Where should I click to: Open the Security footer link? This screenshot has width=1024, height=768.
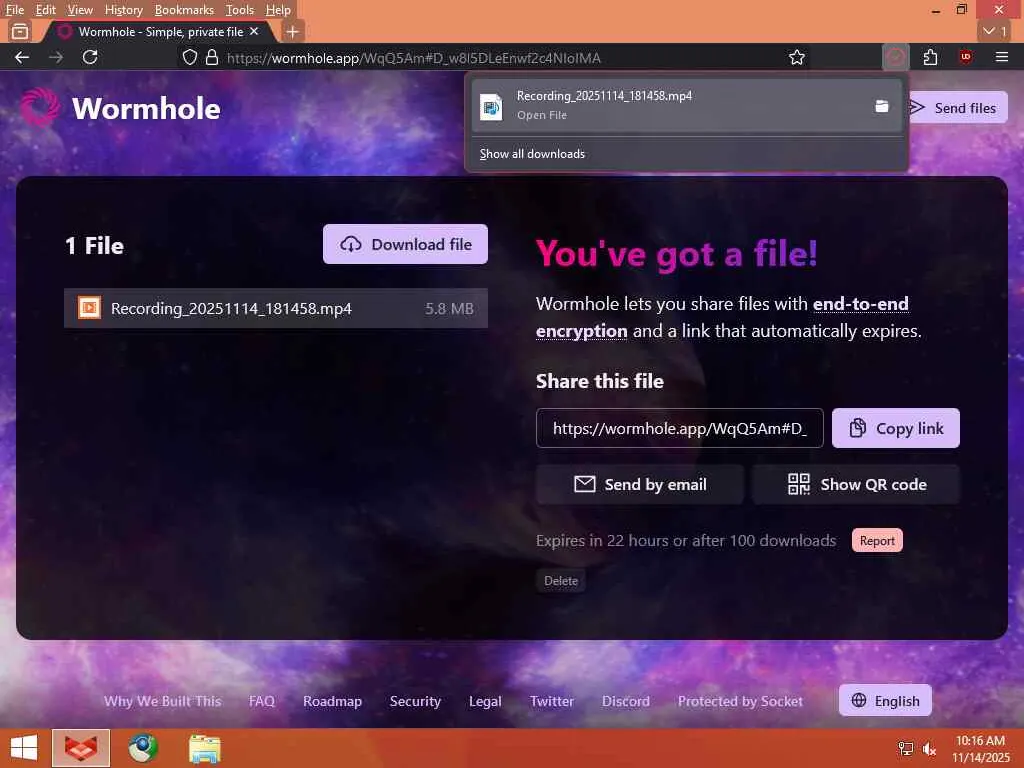pos(415,701)
